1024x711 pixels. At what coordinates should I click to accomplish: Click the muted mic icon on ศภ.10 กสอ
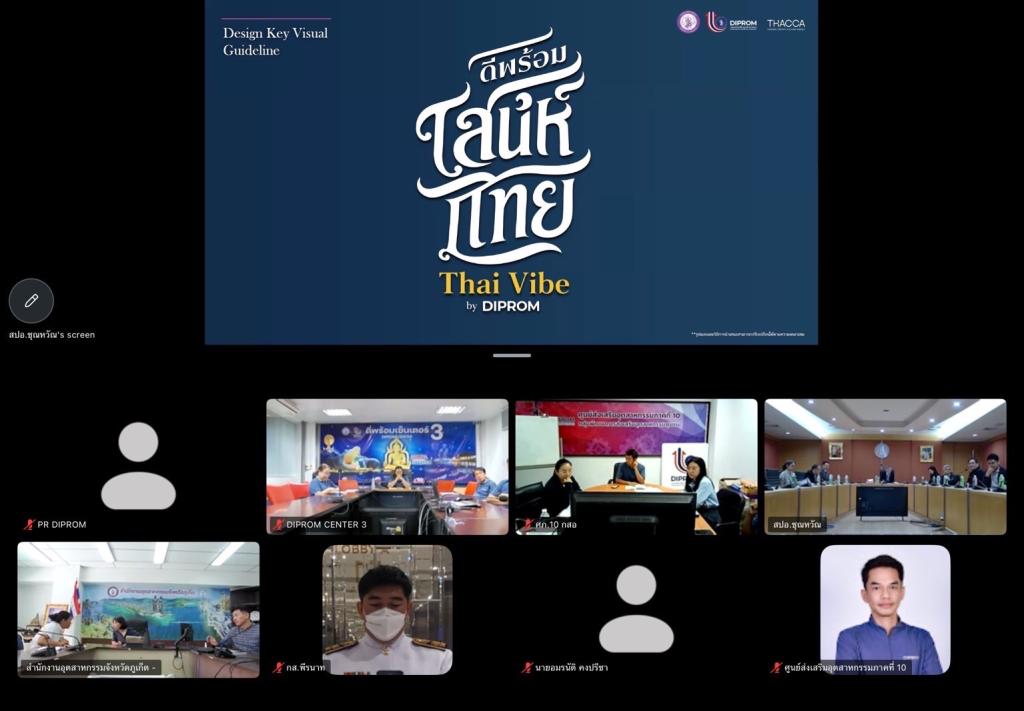click(x=527, y=524)
